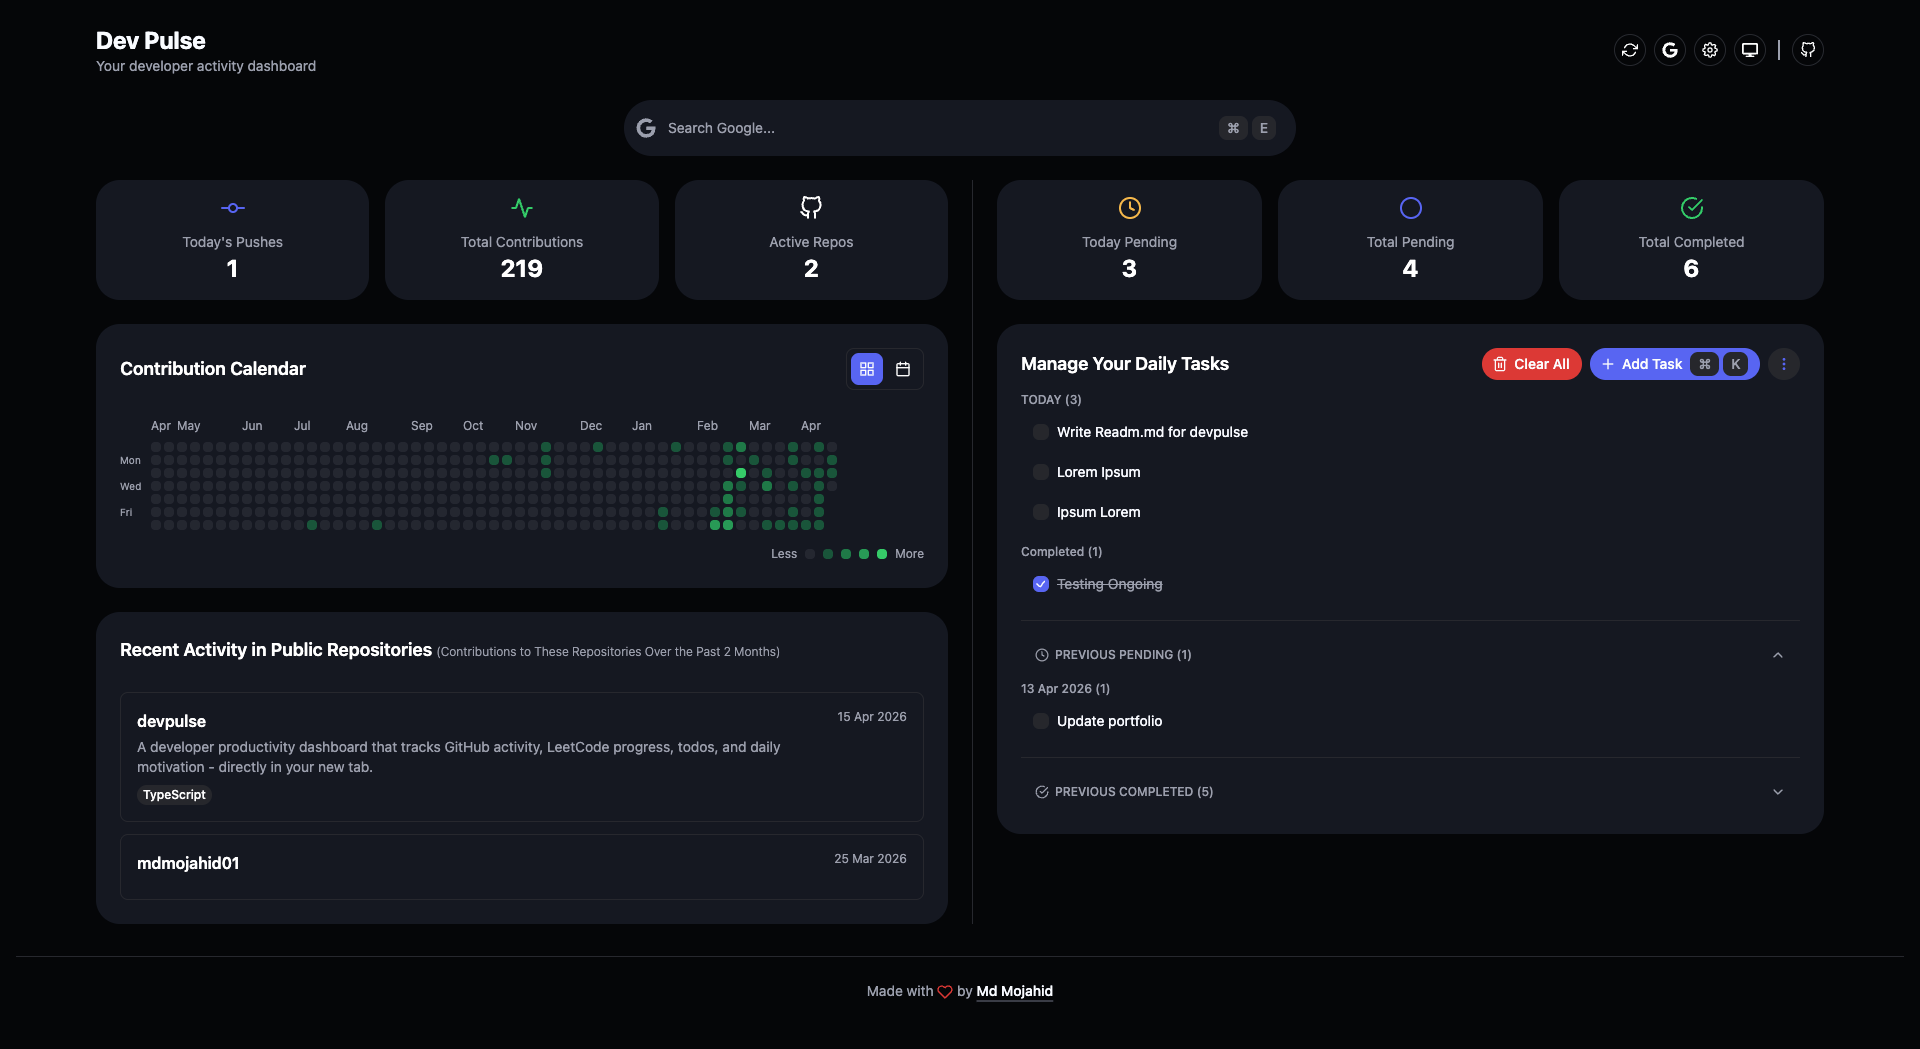Click the G icon inside the search bar
The height and width of the screenshot is (1049, 1920).
pos(646,128)
